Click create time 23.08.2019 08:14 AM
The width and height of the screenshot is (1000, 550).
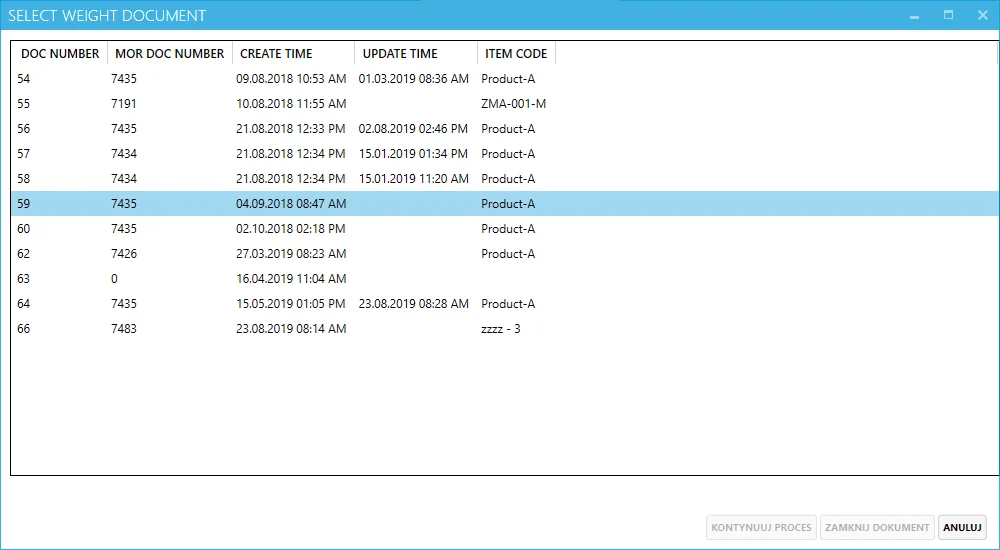pyautogui.click(x=291, y=329)
